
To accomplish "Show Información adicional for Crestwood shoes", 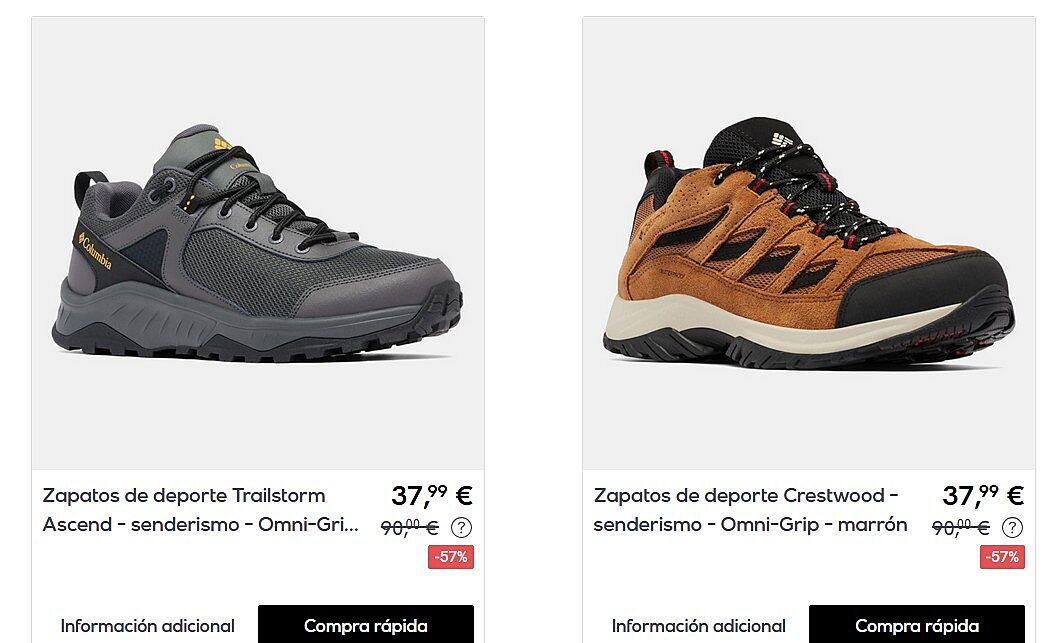I will click(x=698, y=626).
